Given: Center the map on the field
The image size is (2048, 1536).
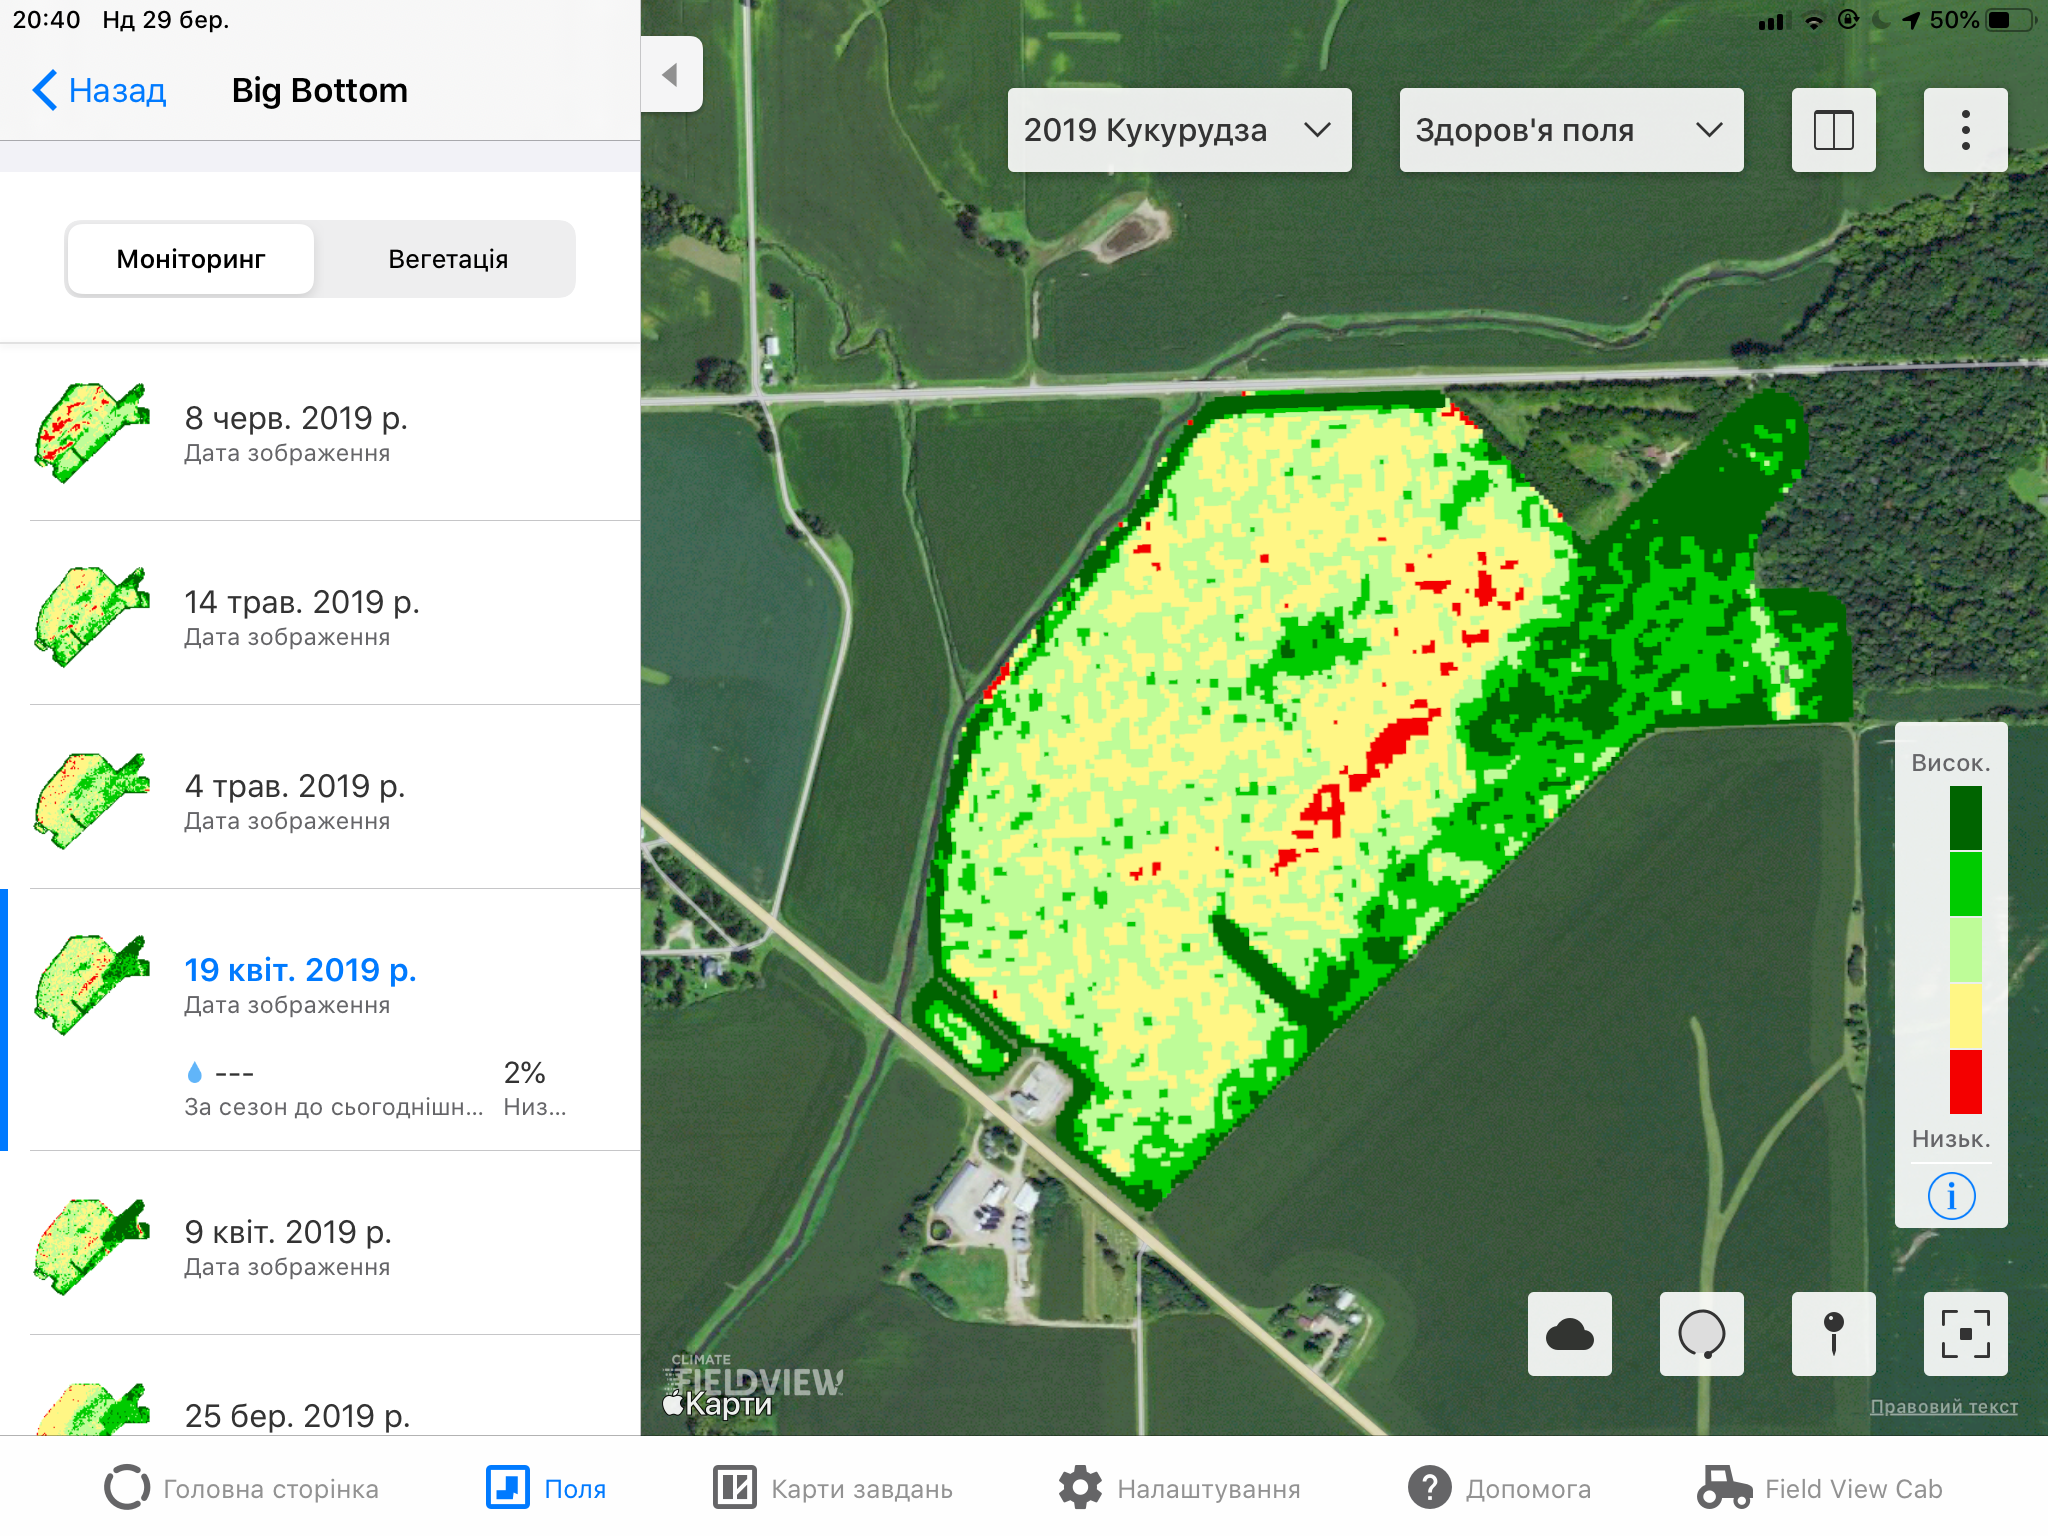Looking at the screenshot, I should coord(1965,1334).
